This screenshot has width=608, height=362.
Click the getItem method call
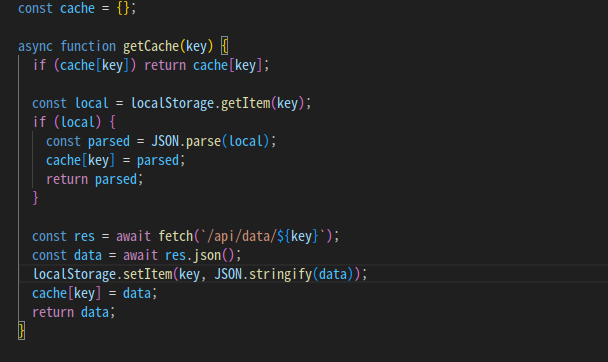245,103
